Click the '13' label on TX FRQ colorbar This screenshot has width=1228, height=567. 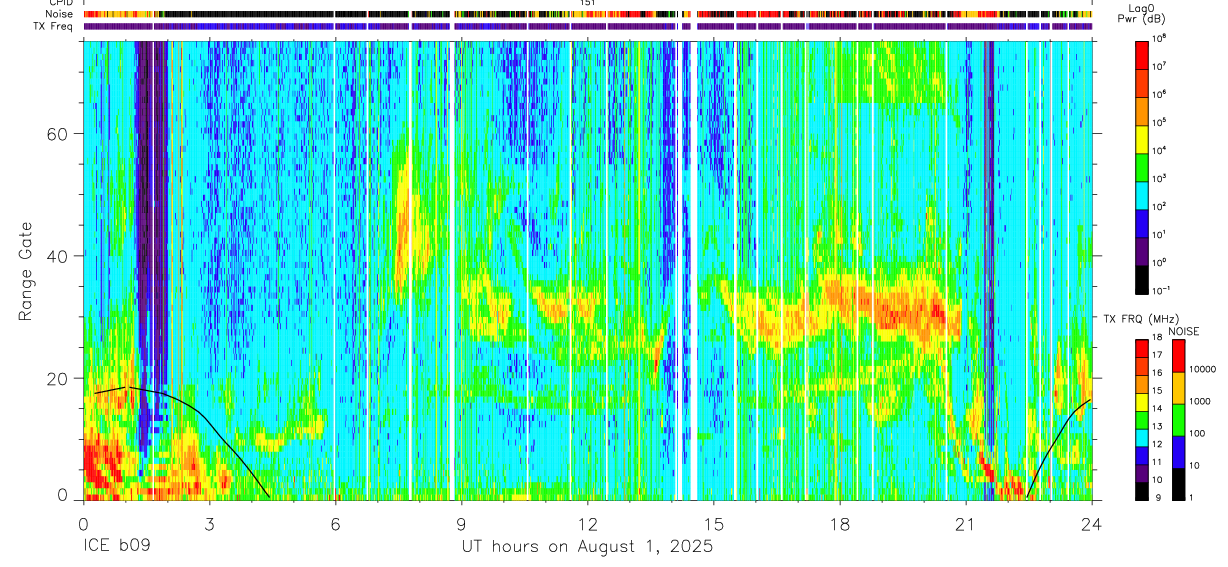tap(1157, 426)
